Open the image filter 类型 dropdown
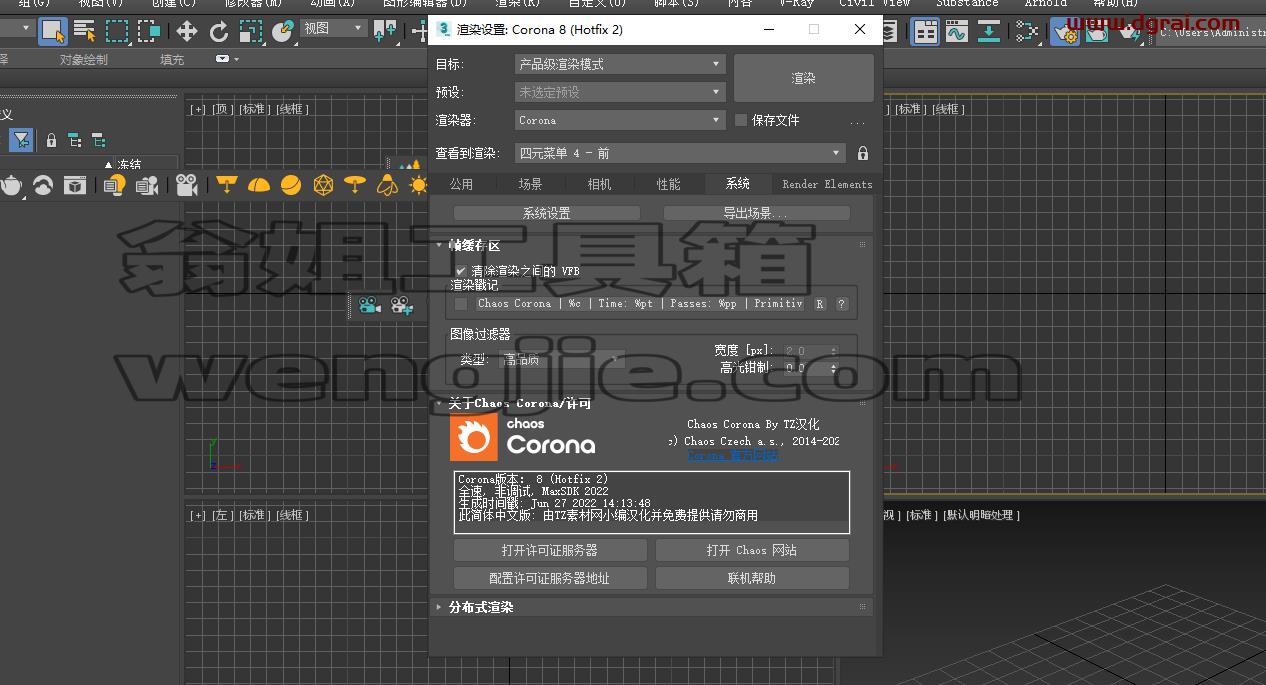This screenshot has width=1266, height=685. click(561, 359)
